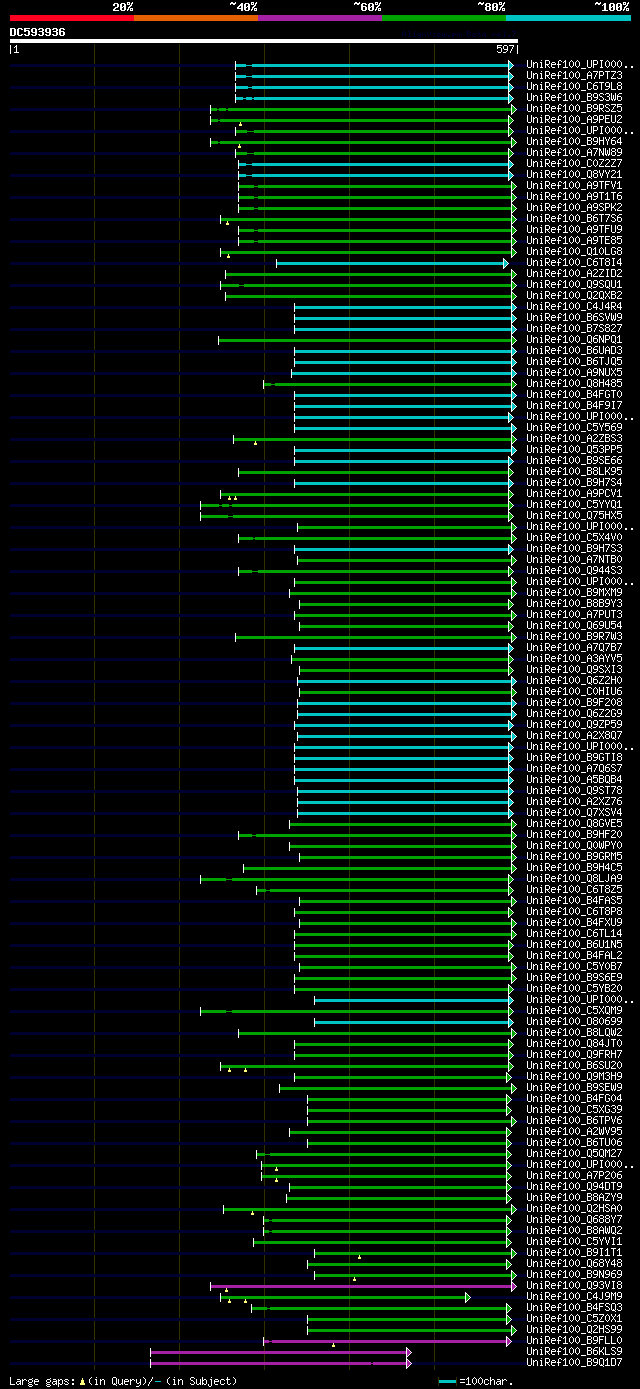Open hit UniRef100_A7PTZ3
640x1389 pixels.
click(x=575, y=75)
